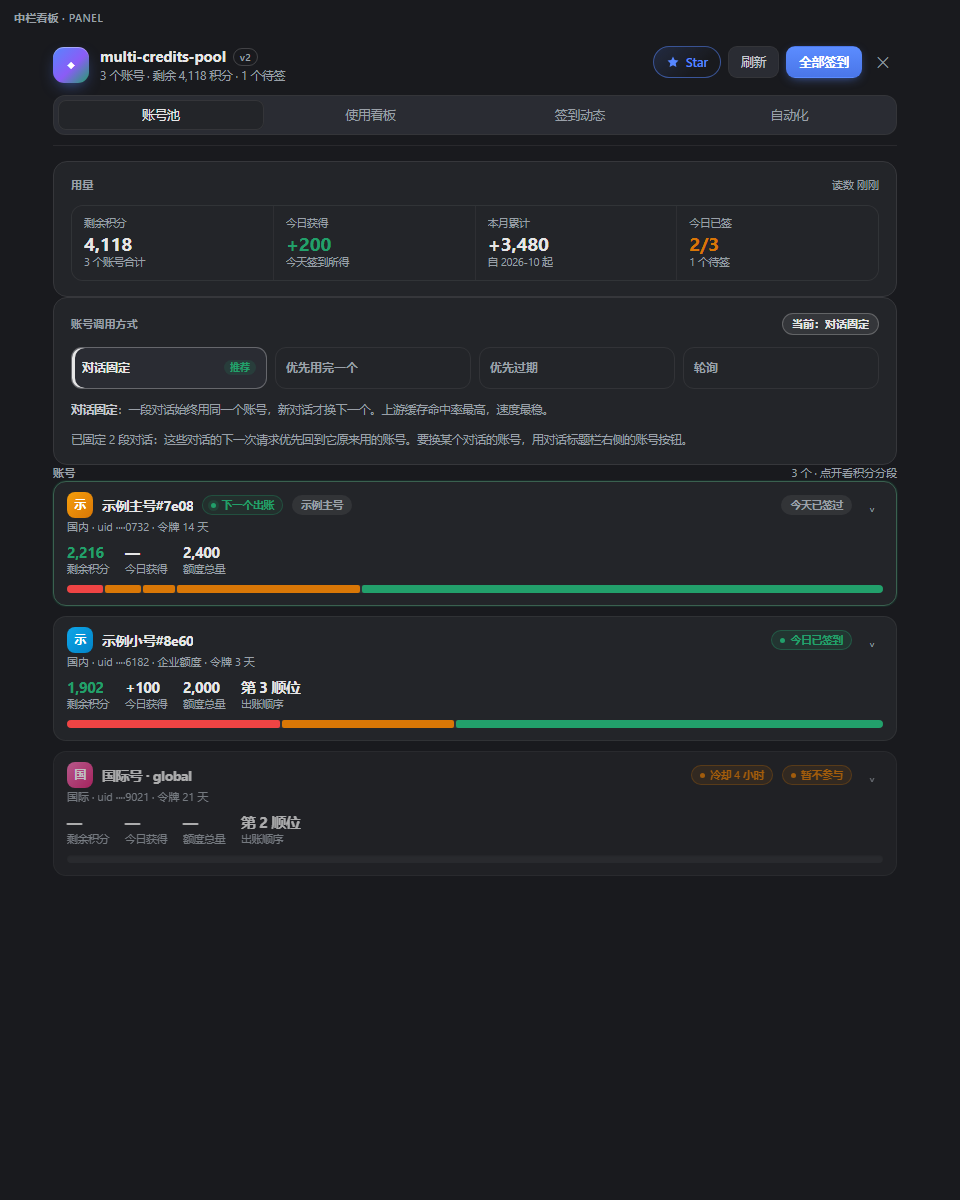960x1200 pixels.
Task: Expand the 示例主号#7e08 account card chevron
Action: (872, 508)
